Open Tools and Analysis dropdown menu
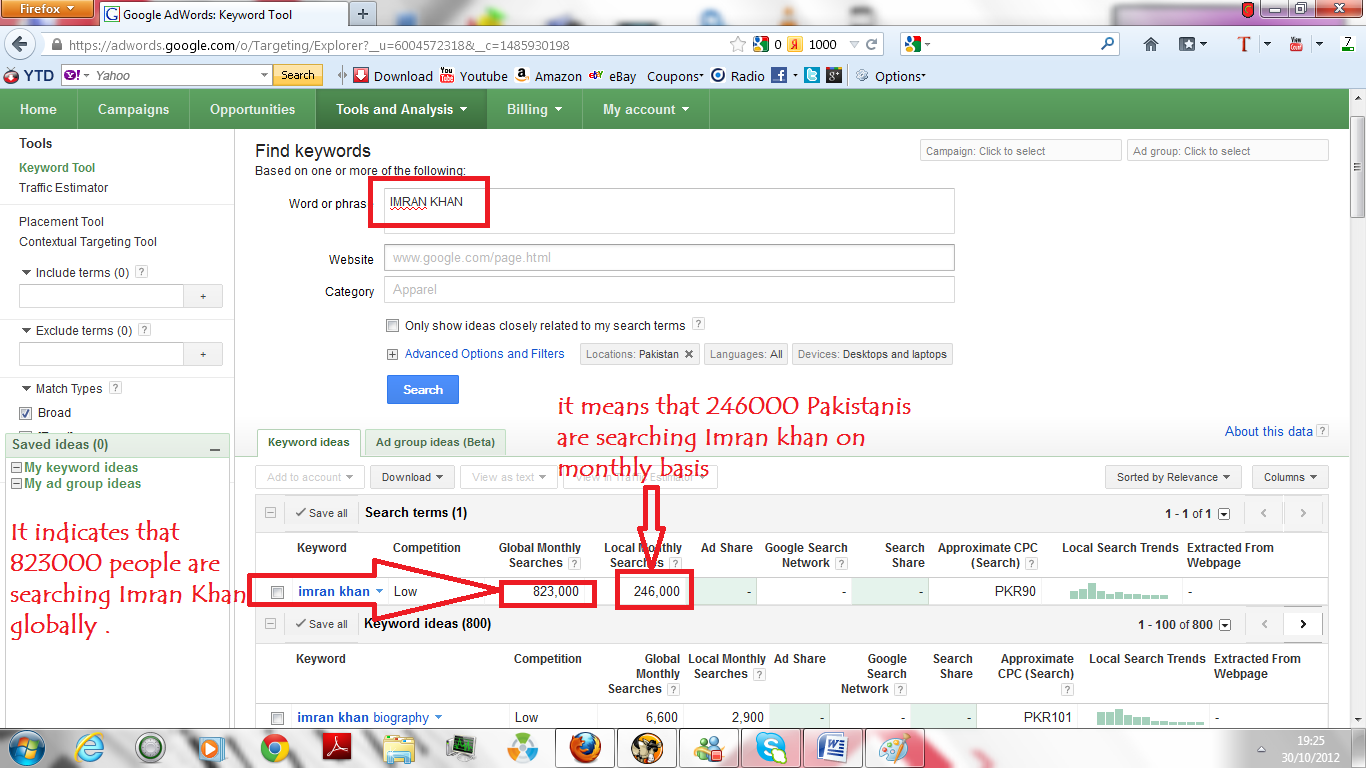Image resolution: width=1366 pixels, height=768 pixels. coord(402,110)
